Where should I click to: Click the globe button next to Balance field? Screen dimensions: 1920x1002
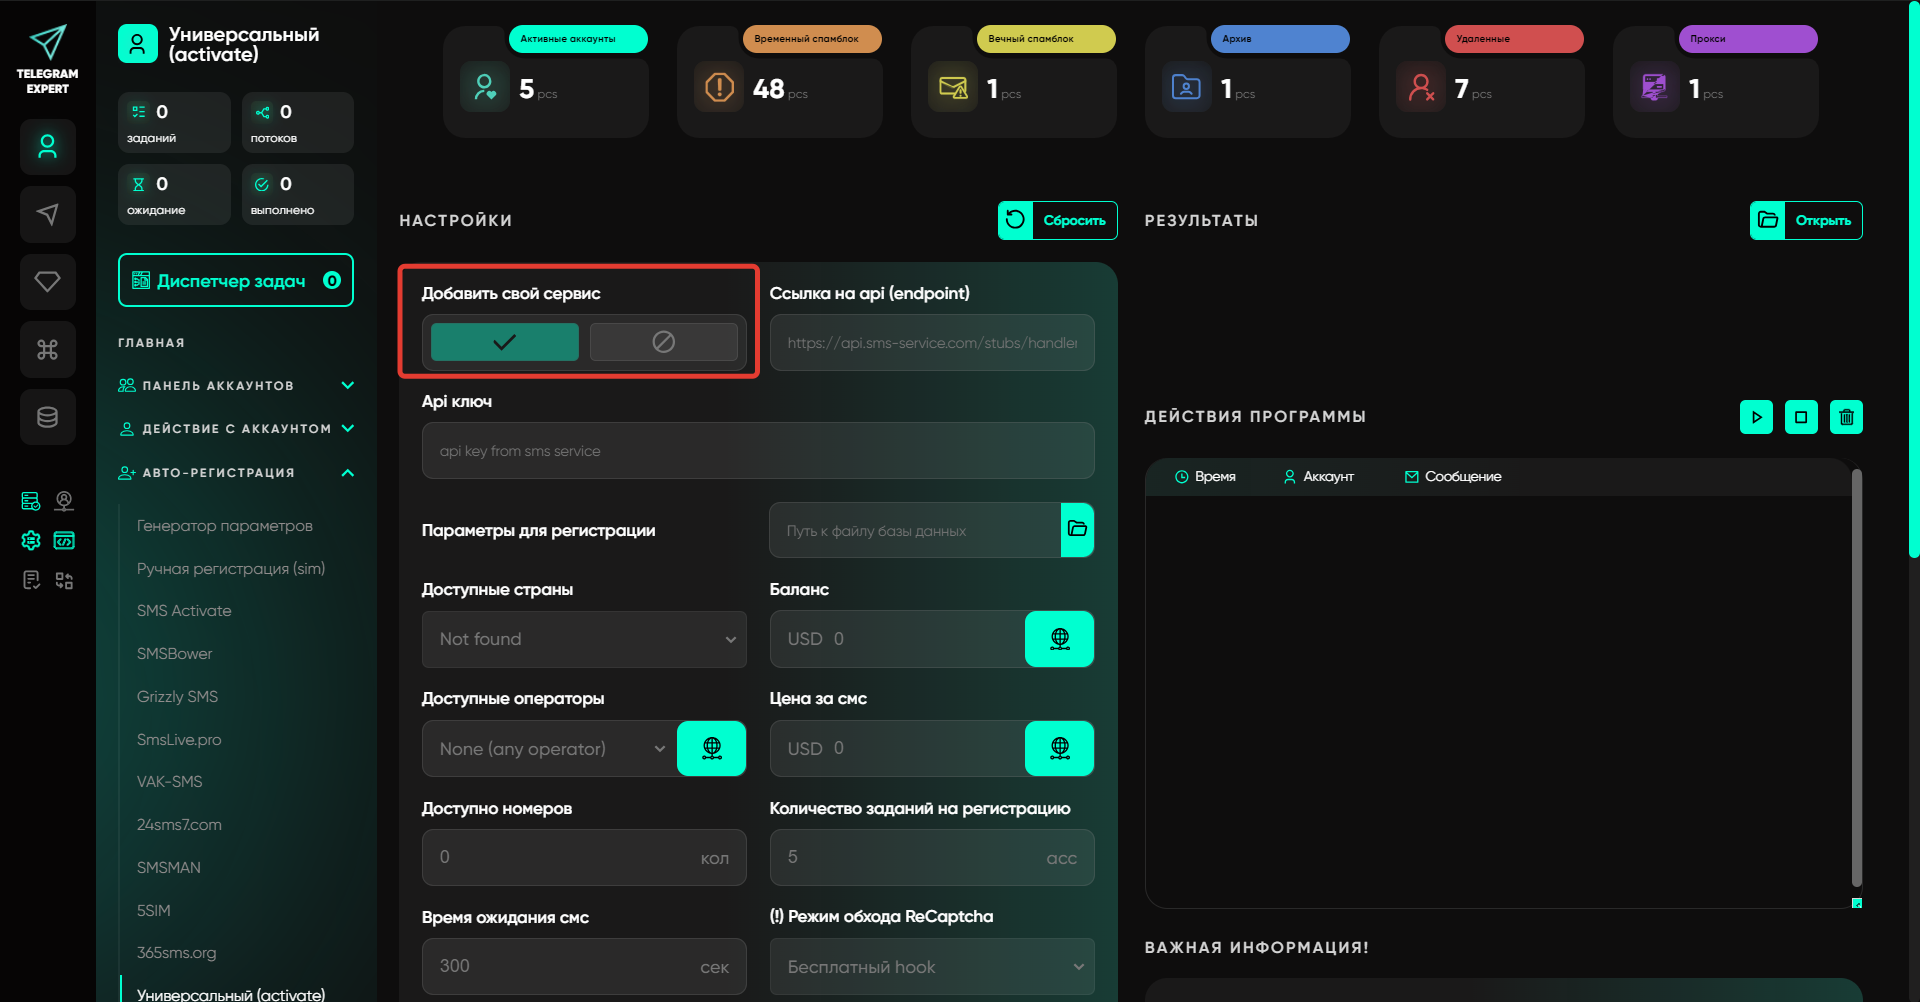(x=1059, y=639)
